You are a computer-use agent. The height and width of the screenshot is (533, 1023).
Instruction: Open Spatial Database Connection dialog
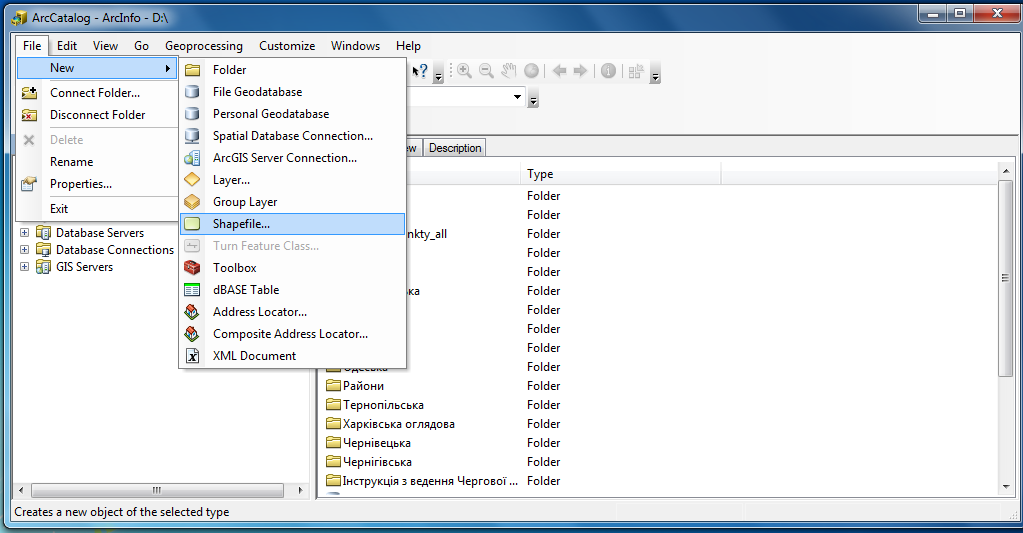click(x=292, y=136)
